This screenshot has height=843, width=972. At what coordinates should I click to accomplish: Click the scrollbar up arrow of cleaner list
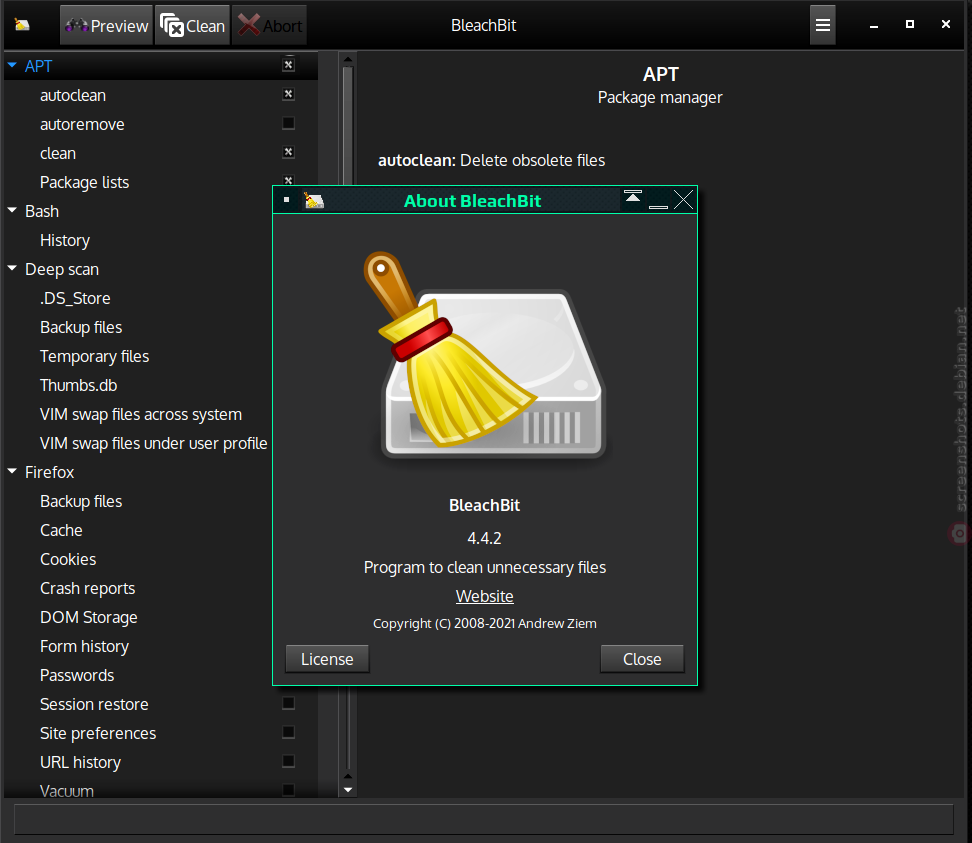point(348,60)
